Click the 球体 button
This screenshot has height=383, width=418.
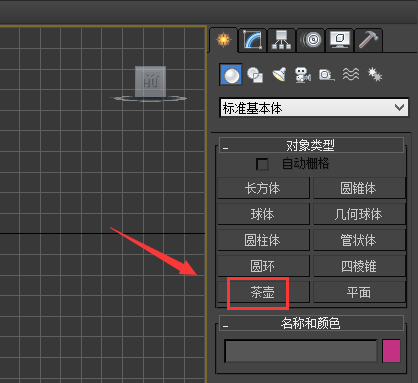click(263, 214)
